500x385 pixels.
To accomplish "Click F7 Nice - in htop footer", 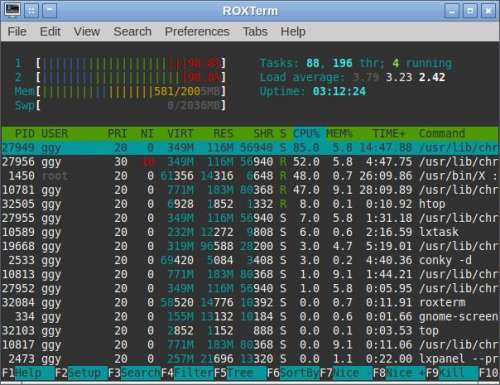I will click(346, 373).
